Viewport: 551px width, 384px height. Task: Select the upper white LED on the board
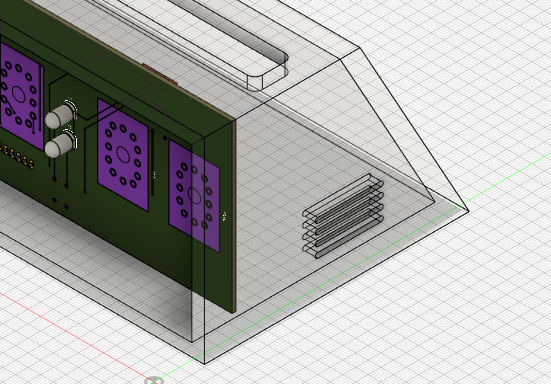(x=60, y=115)
